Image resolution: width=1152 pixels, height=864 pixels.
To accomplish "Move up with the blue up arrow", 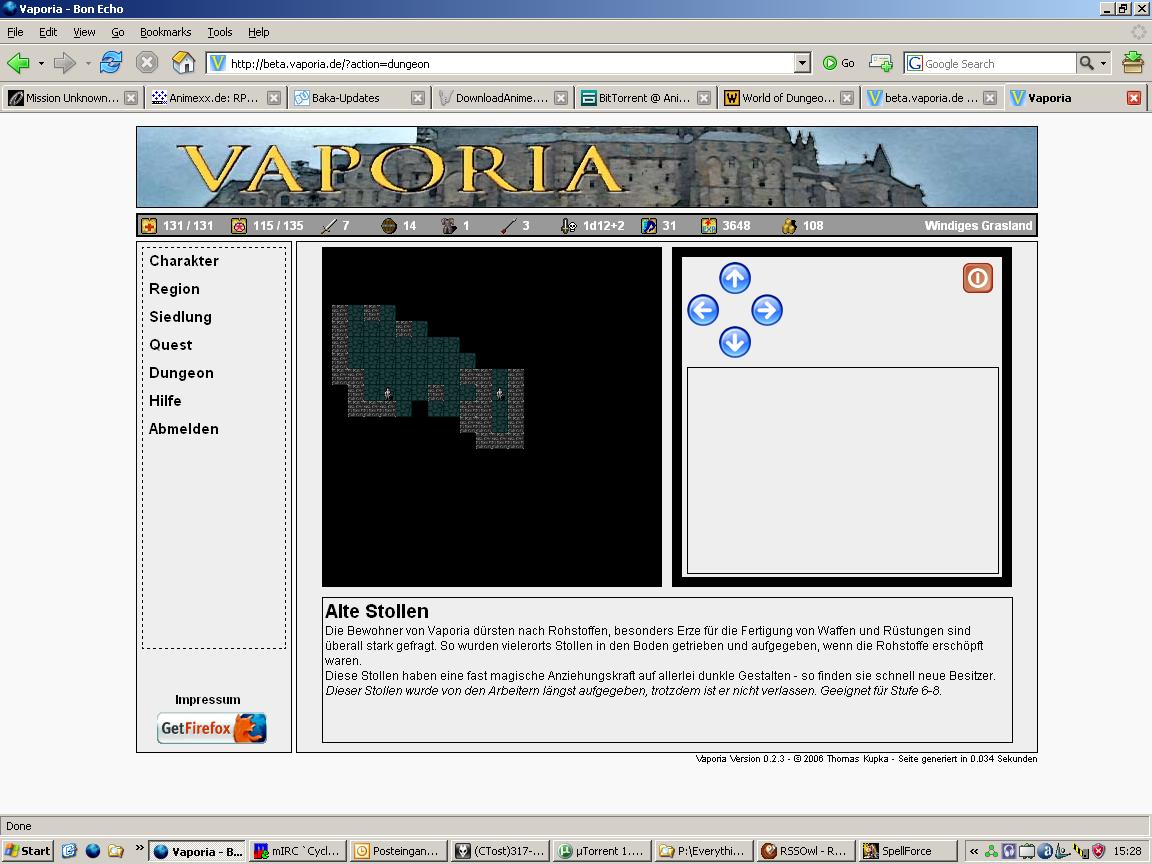I will (735, 278).
